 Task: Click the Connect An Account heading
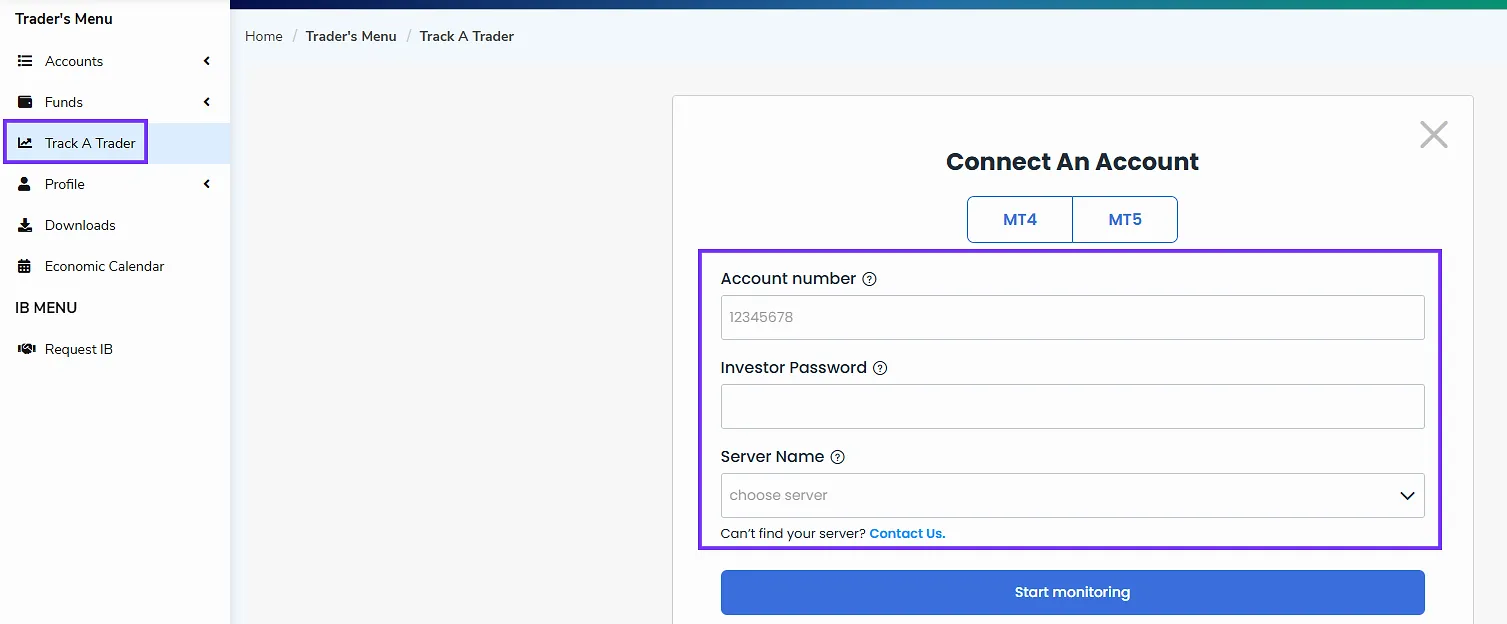pos(1072,162)
